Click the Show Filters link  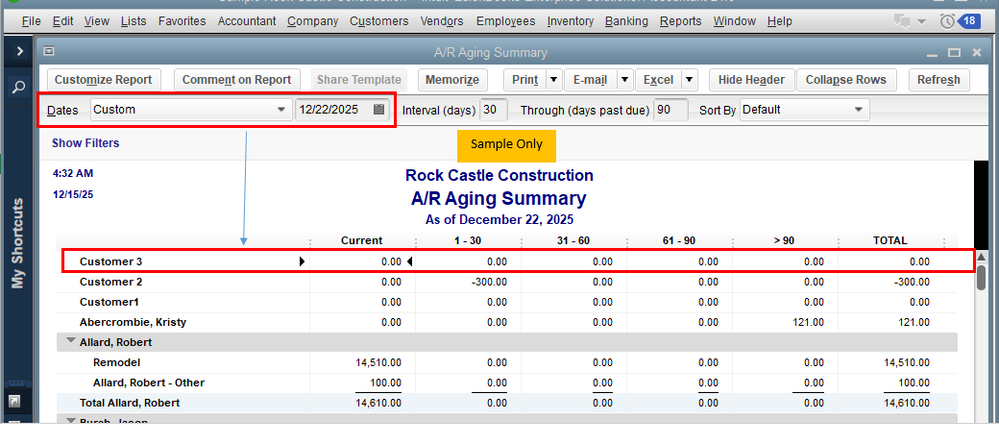click(85, 143)
